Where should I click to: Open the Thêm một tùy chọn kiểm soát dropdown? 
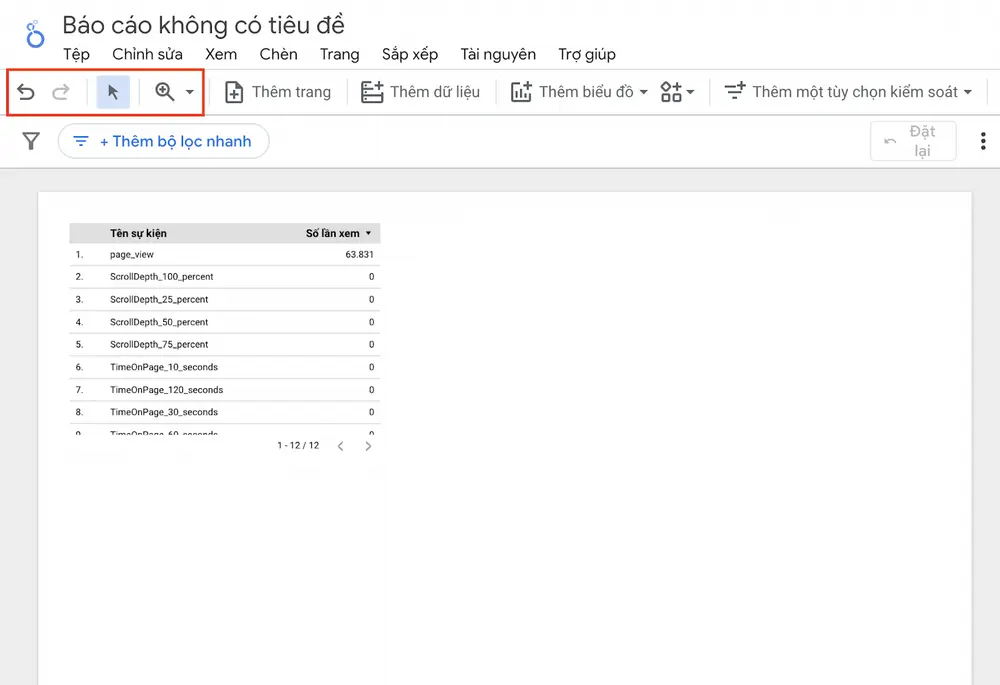(848, 92)
